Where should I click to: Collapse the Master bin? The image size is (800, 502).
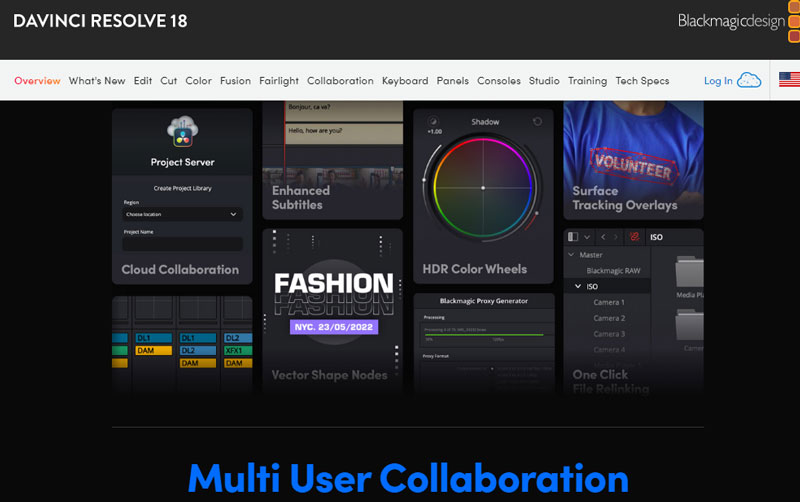coord(571,255)
